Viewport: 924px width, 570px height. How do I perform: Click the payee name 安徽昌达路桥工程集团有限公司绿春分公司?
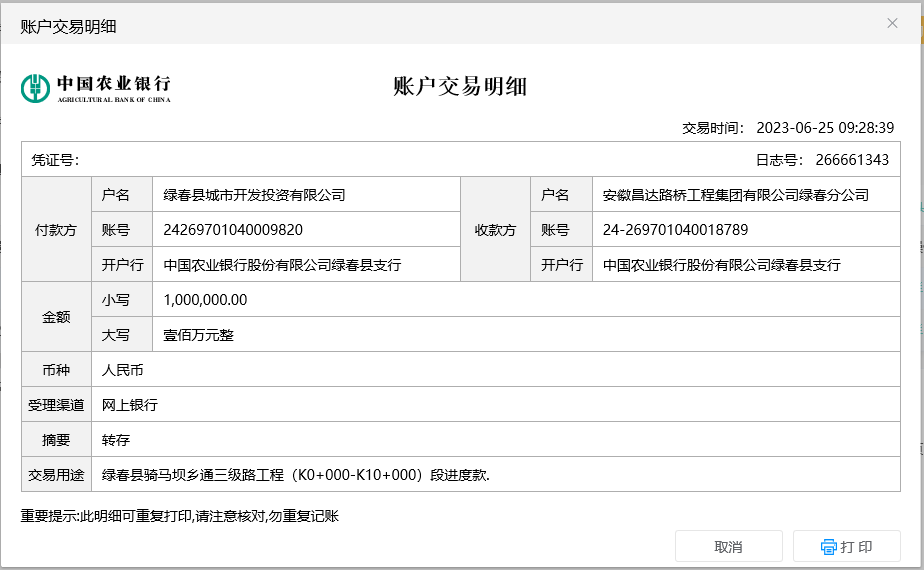(735, 195)
